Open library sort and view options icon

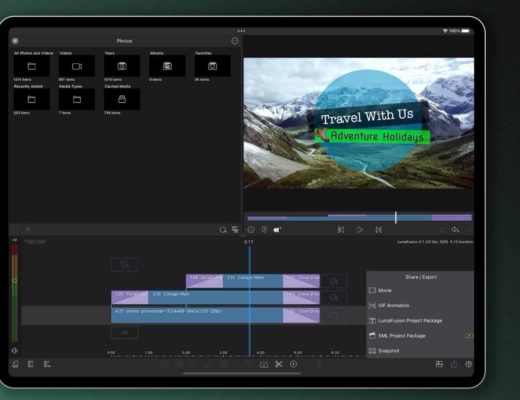pos(235,229)
